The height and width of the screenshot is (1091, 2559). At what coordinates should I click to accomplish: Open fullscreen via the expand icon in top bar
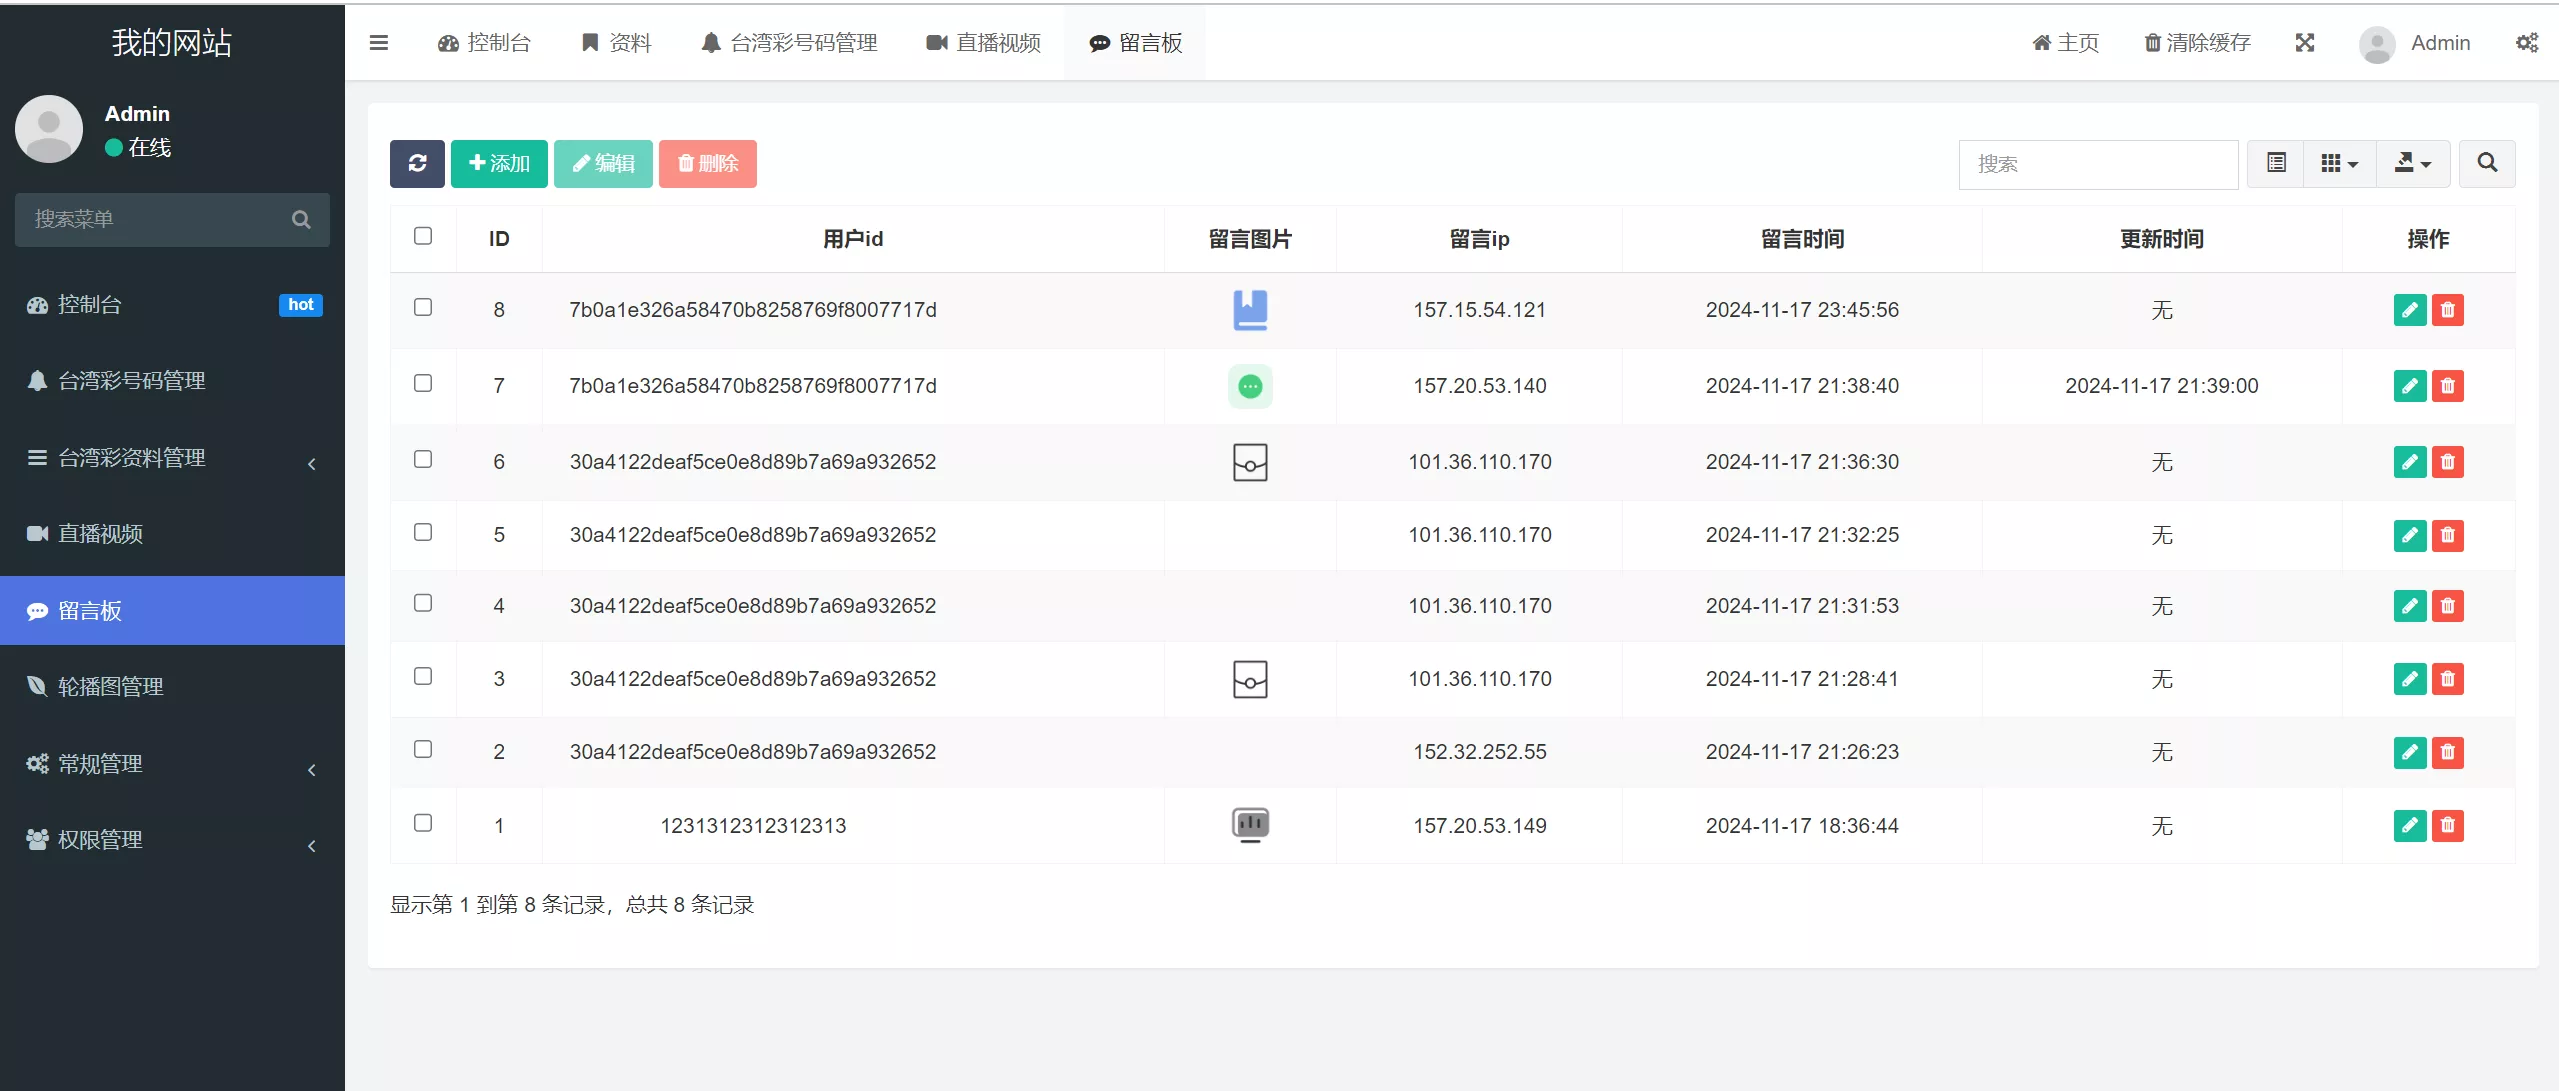2306,42
